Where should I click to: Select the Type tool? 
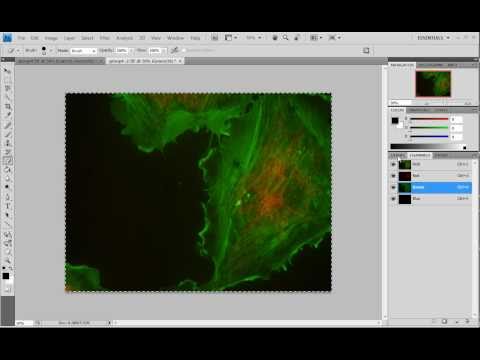coord(7,206)
